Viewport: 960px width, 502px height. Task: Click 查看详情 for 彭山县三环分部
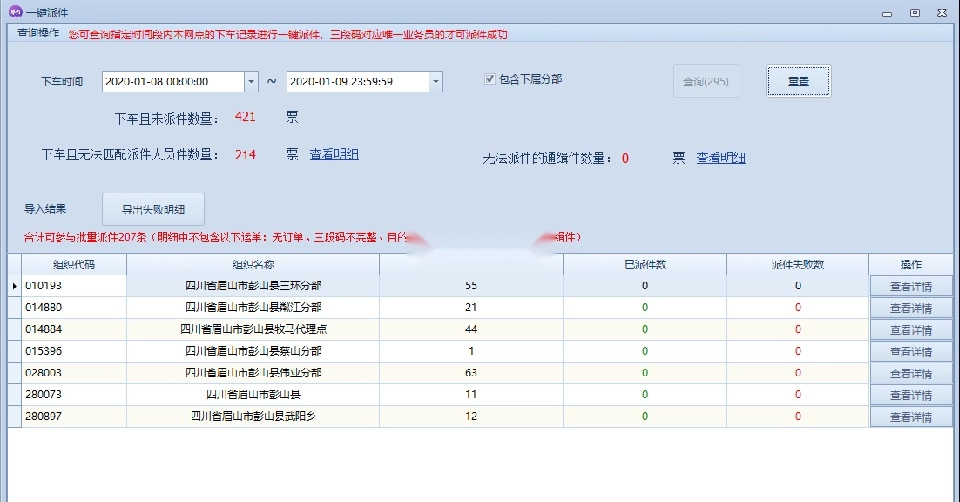tap(910, 286)
